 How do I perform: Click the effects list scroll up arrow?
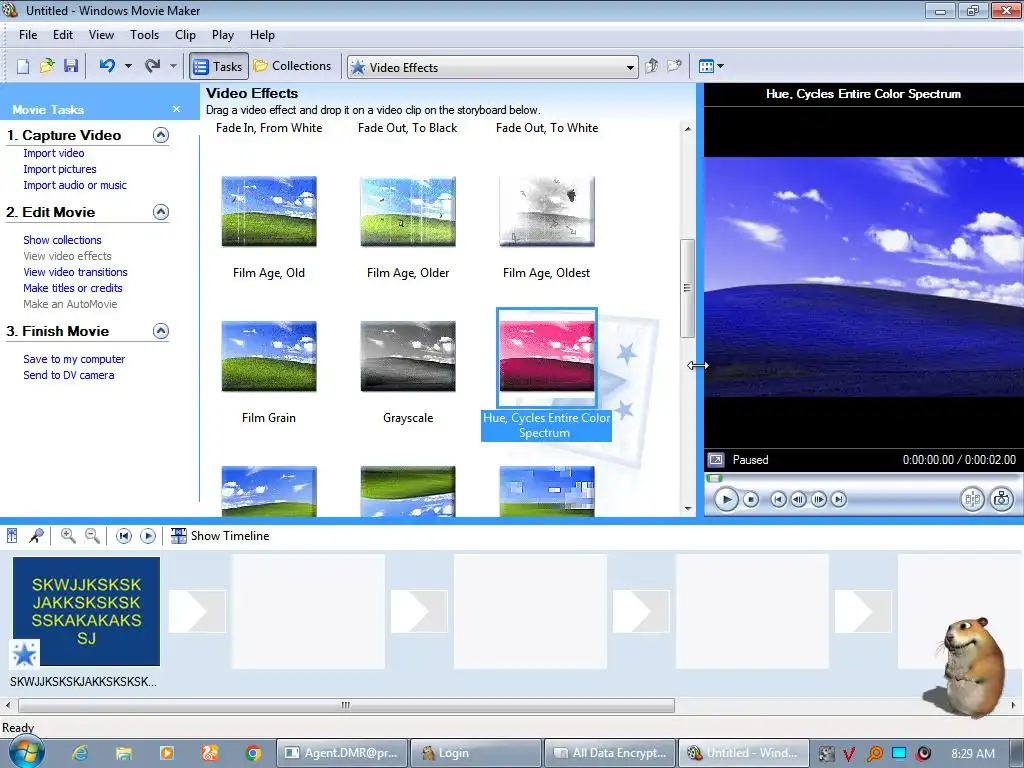pyautogui.click(x=688, y=129)
